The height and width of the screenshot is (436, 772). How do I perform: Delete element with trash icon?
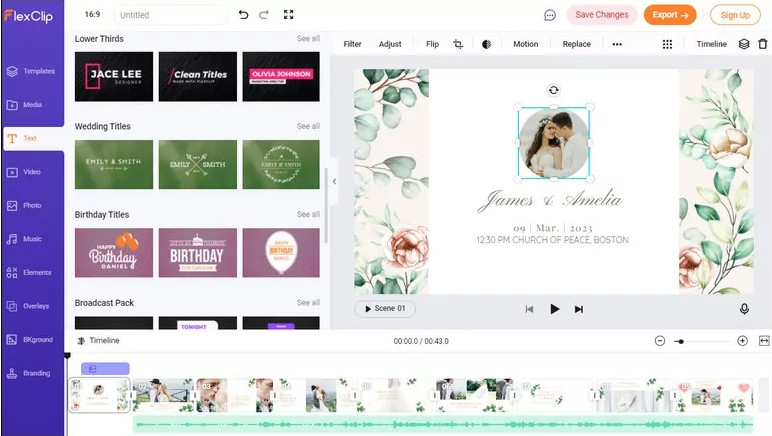pyautogui.click(x=762, y=44)
